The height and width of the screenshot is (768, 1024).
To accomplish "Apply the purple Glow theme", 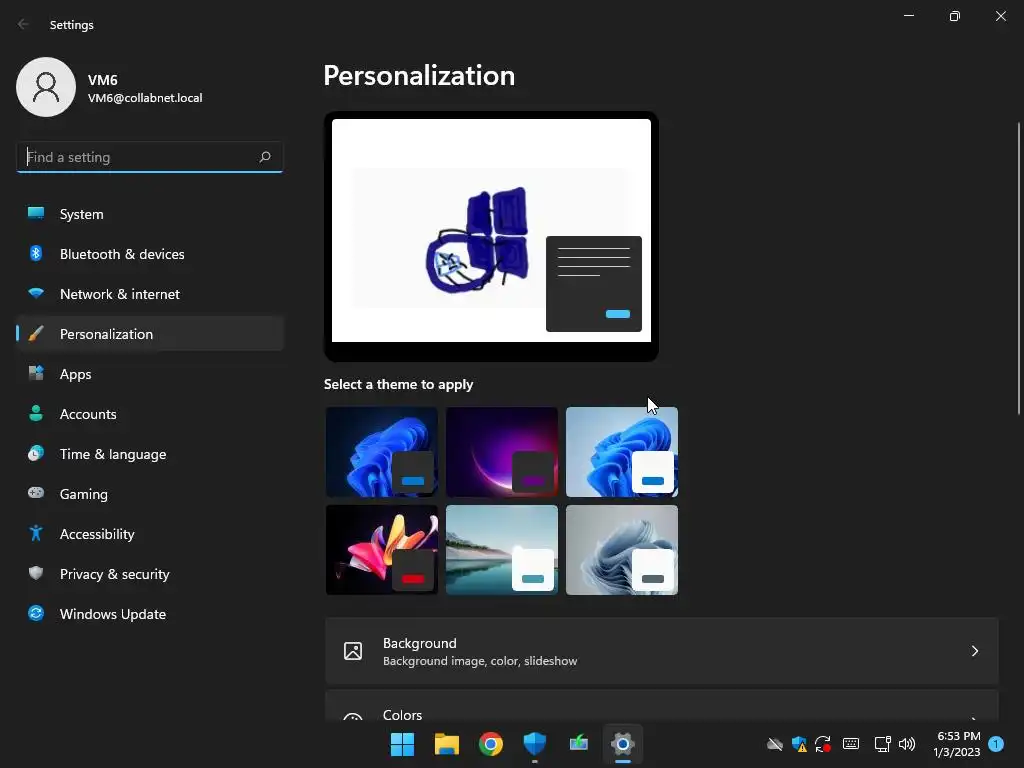I will pos(502,452).
